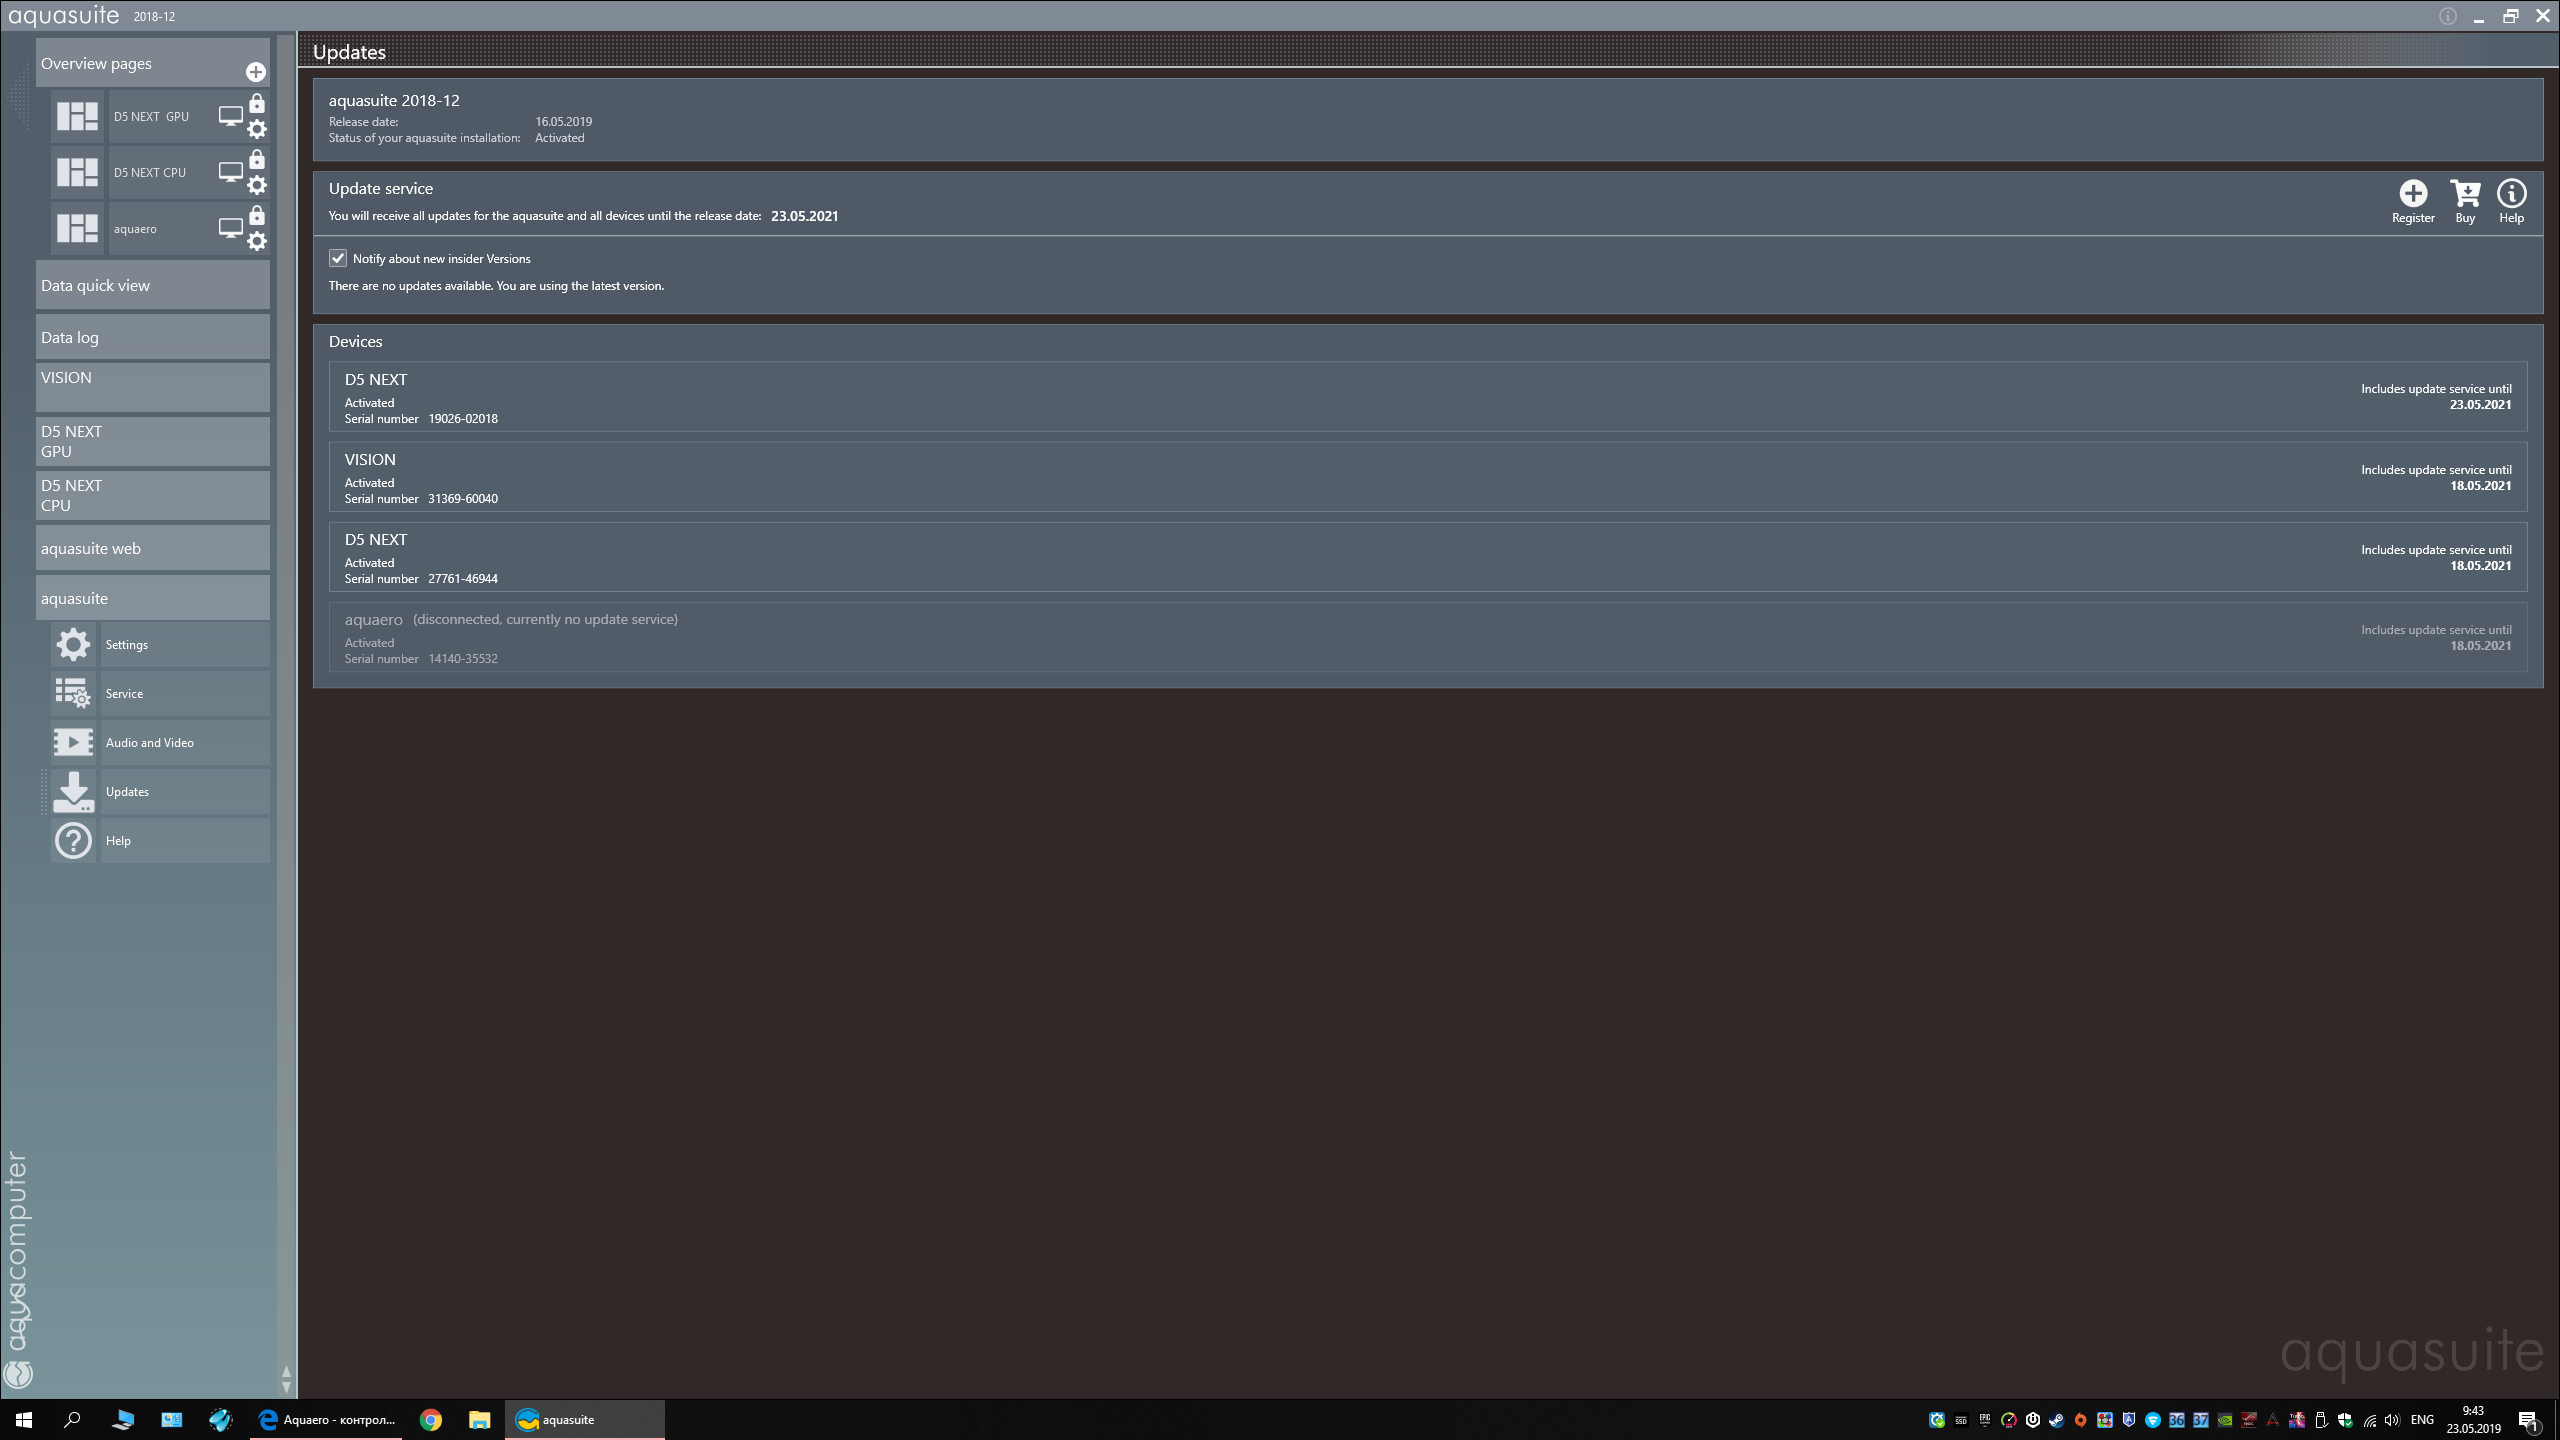The image size is (2560, 1440).
Task: Open the Service page icon
Action: click(73, 693)
